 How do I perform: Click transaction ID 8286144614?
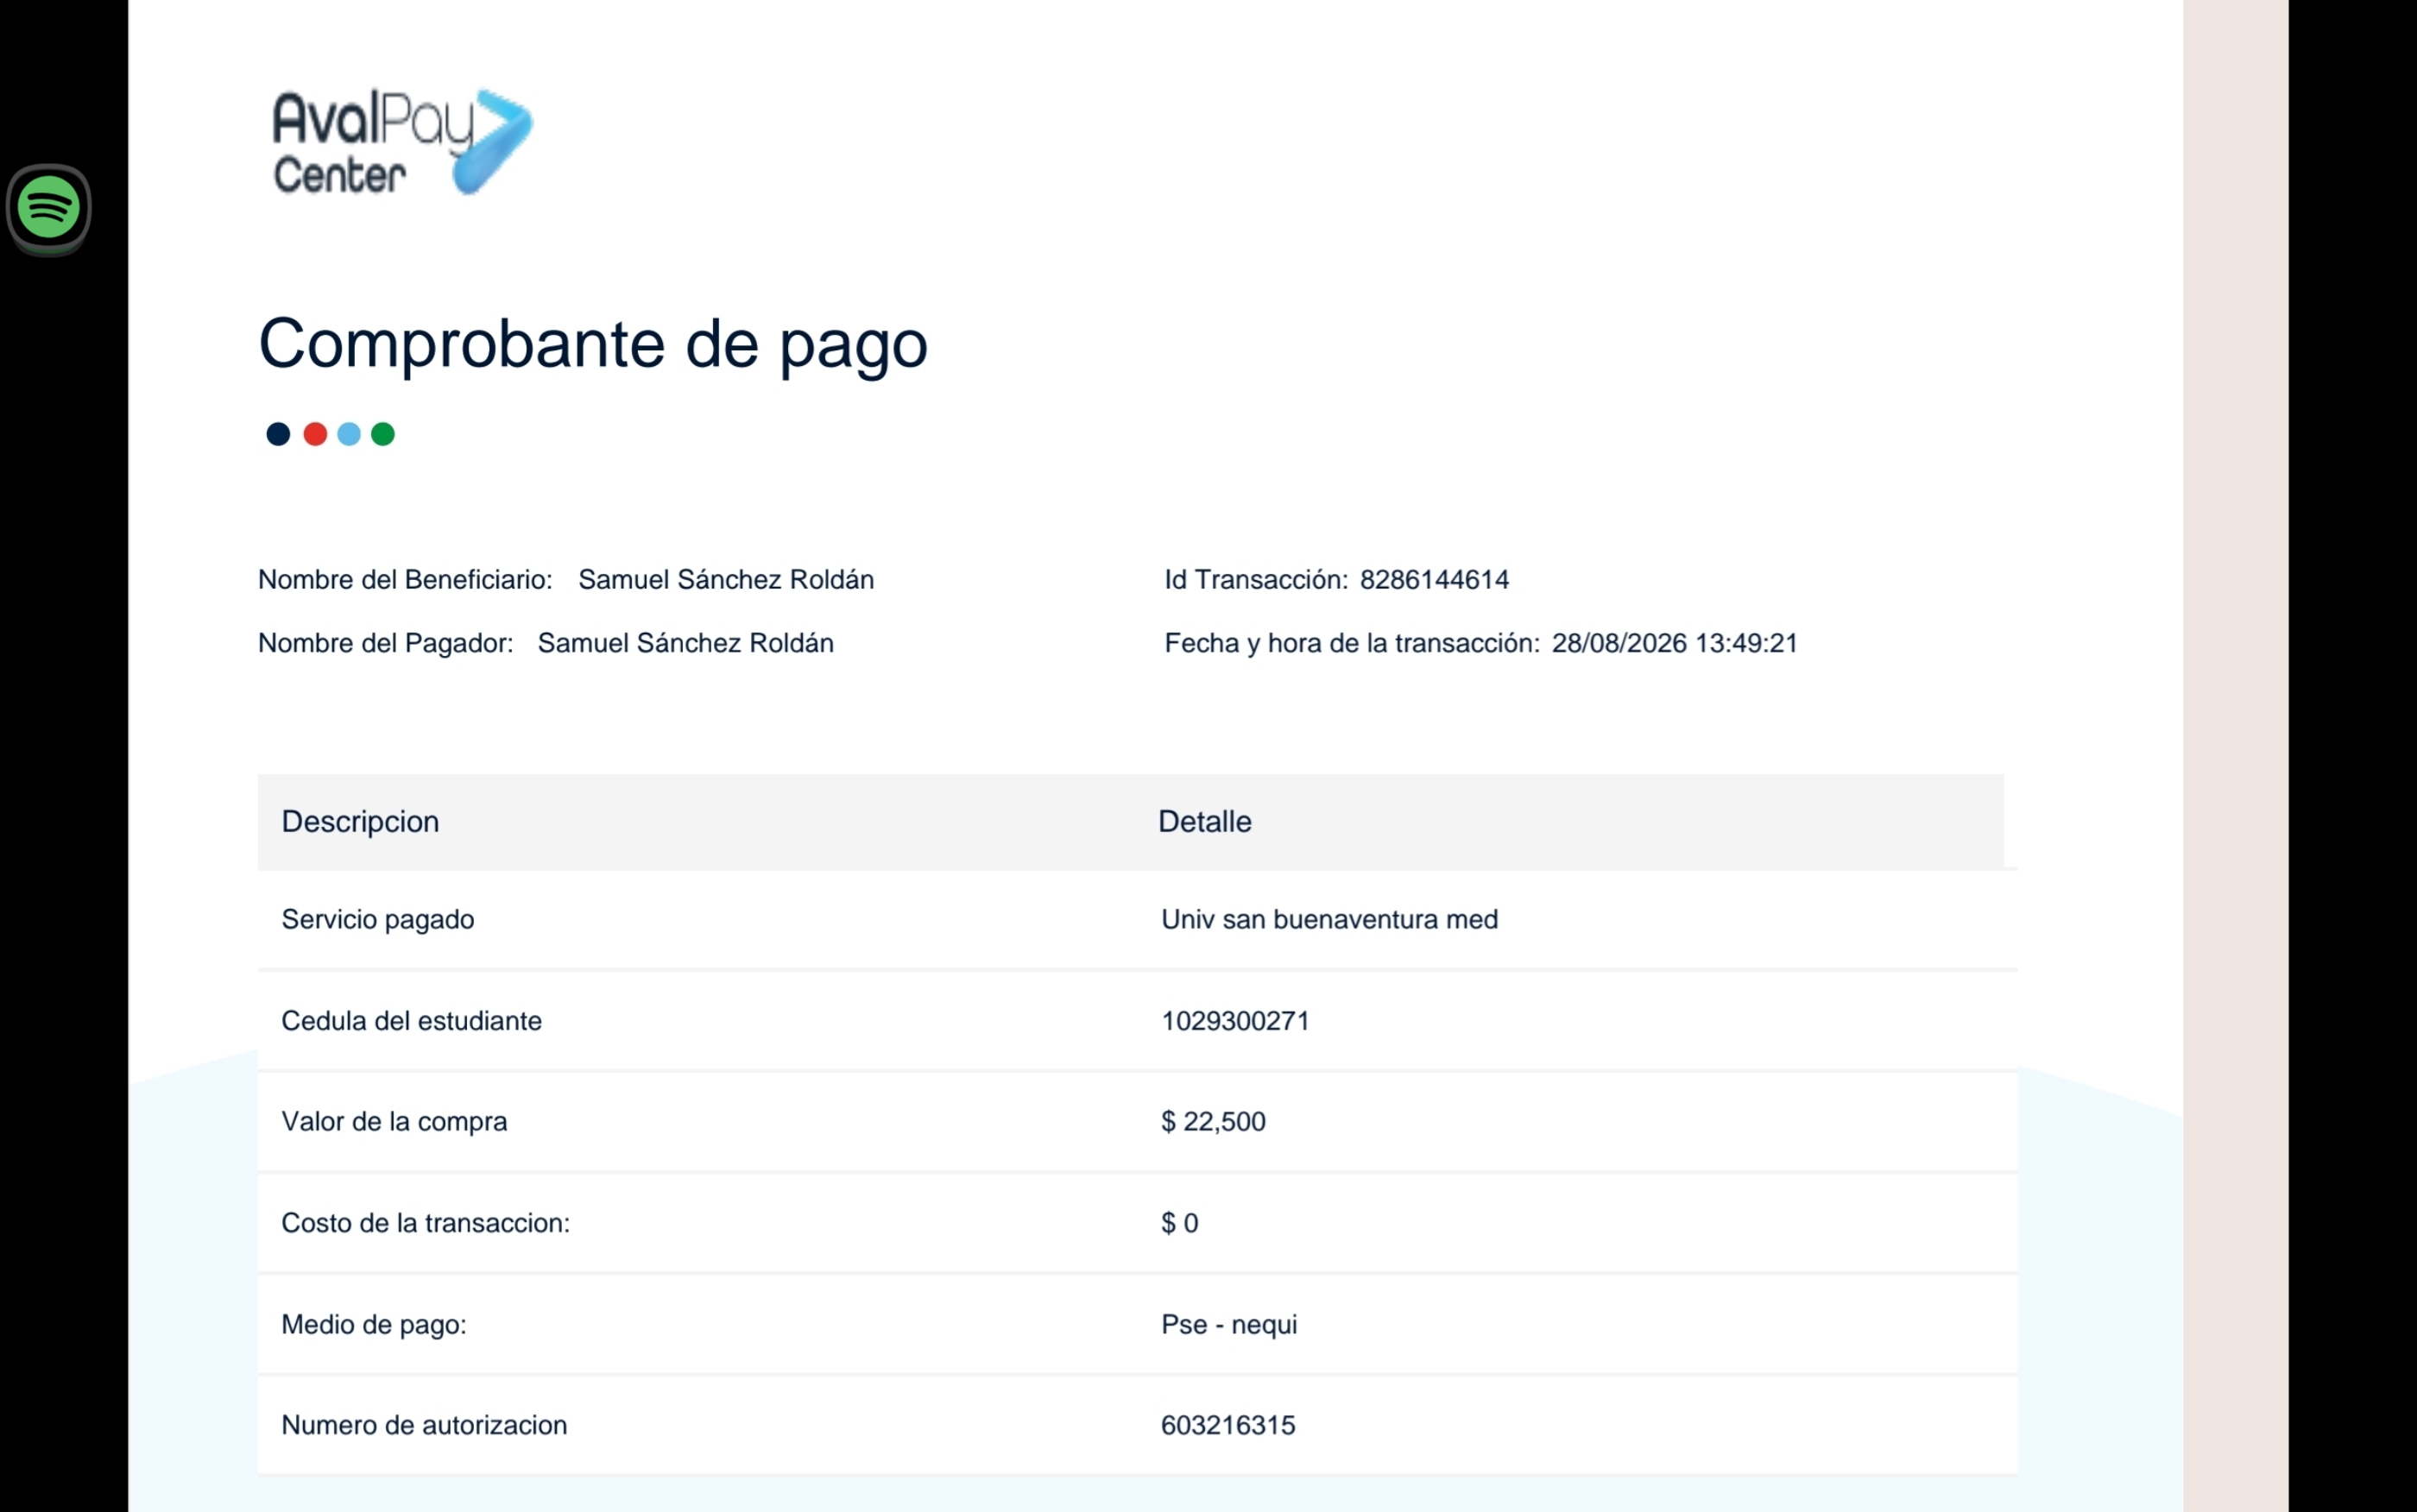click(1434, 580)
